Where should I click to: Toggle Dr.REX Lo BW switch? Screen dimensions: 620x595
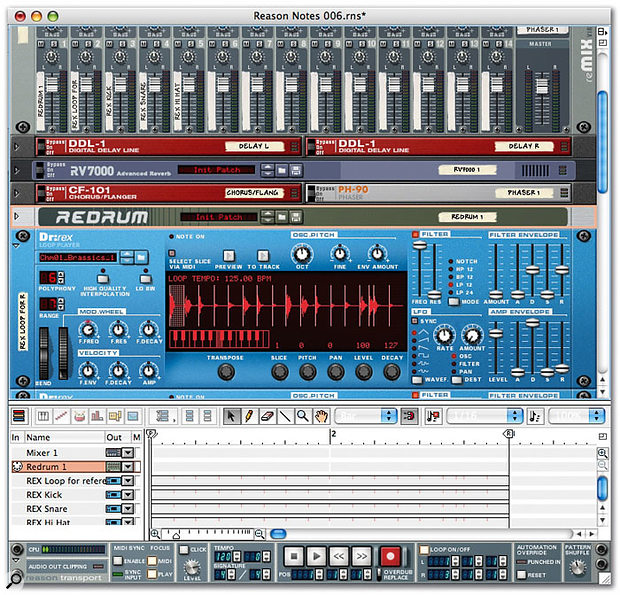146,278
